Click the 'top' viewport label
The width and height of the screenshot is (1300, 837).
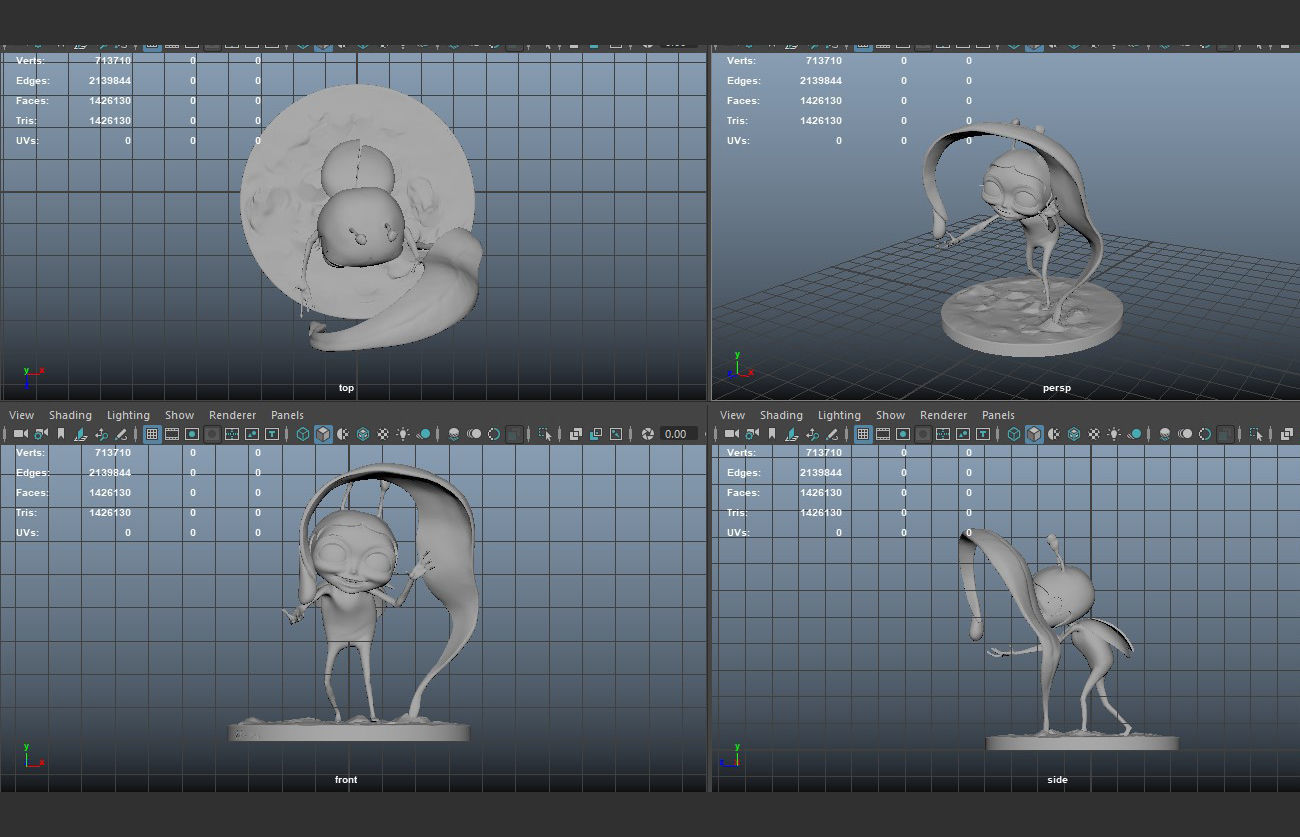click(346, 388)
